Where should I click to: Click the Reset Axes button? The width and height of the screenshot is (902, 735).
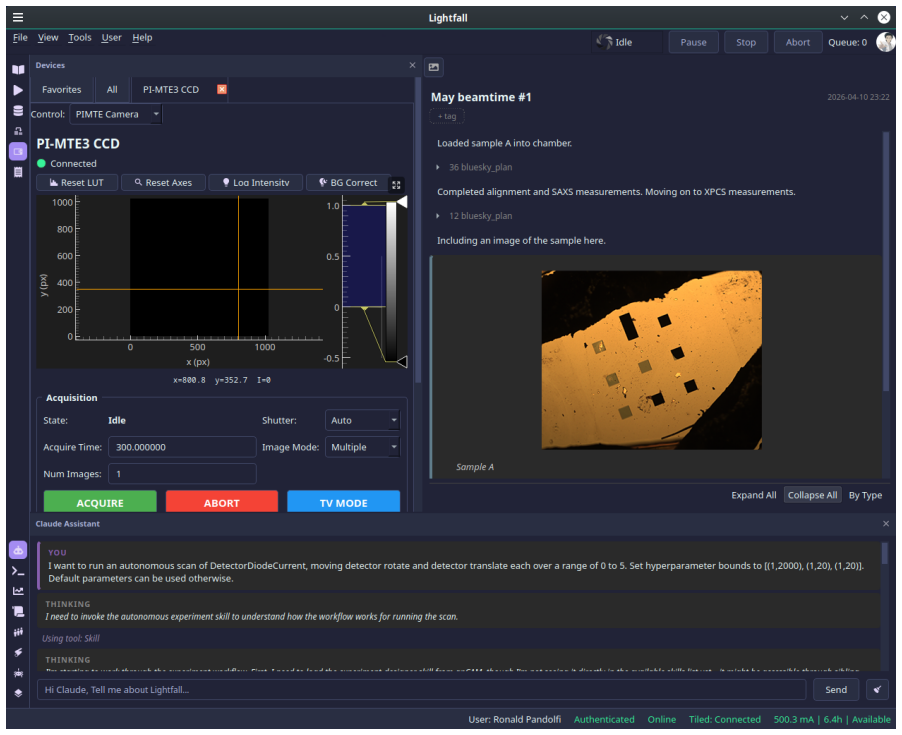[163, 182]
